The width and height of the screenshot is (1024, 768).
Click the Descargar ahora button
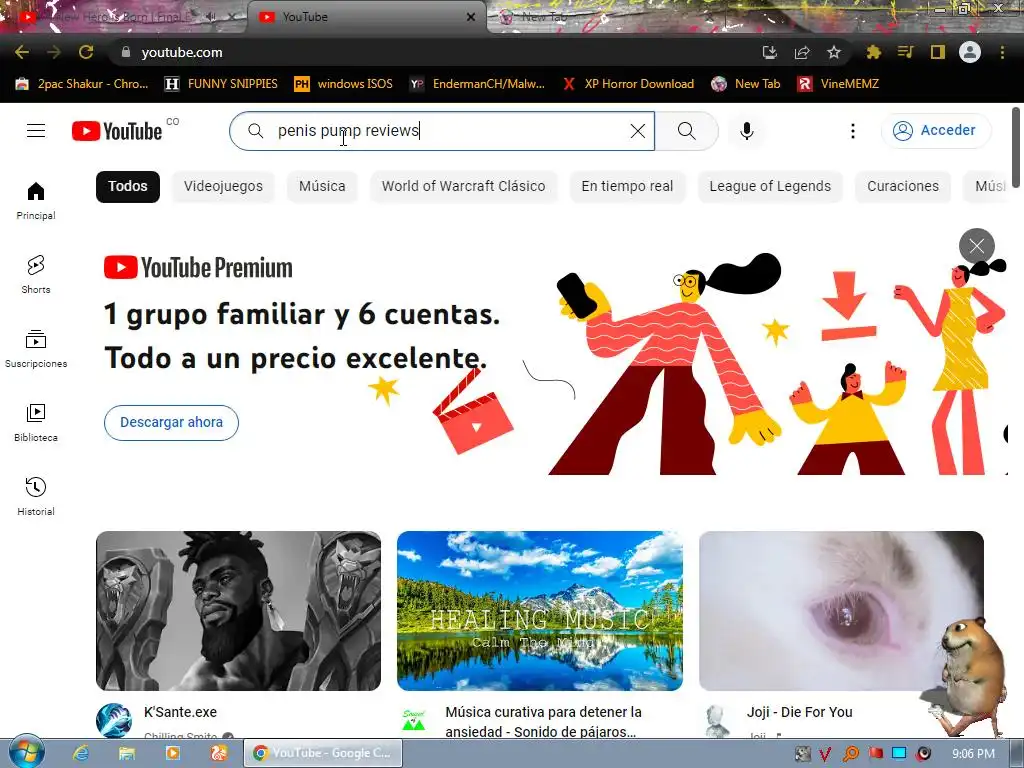coord(171,423)
